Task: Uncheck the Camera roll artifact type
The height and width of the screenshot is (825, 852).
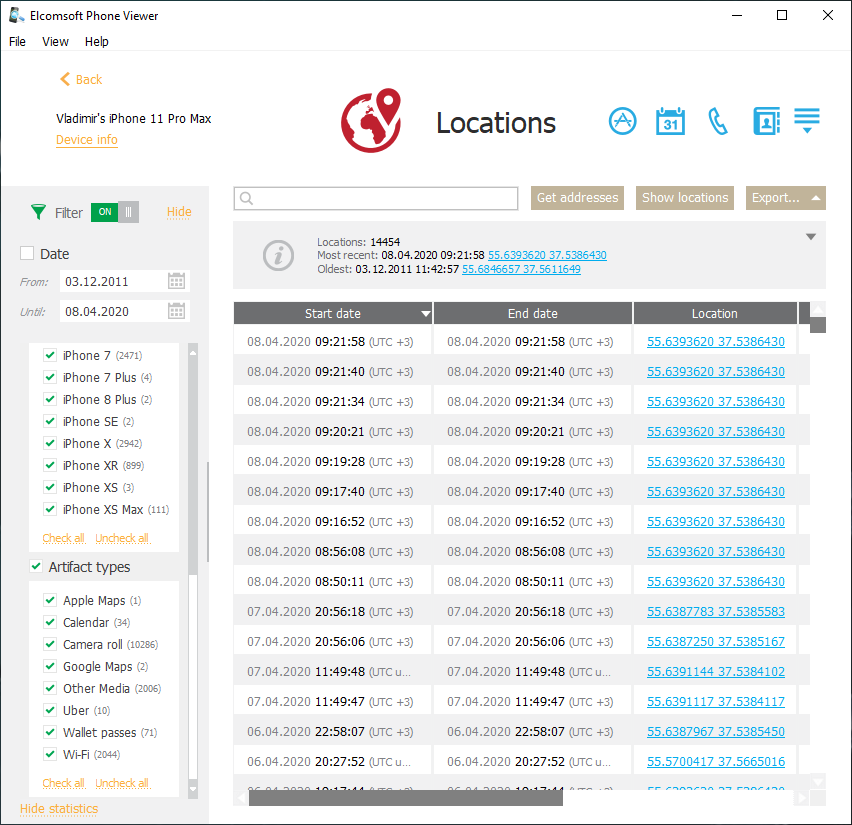Action: (x=50, y=645)
